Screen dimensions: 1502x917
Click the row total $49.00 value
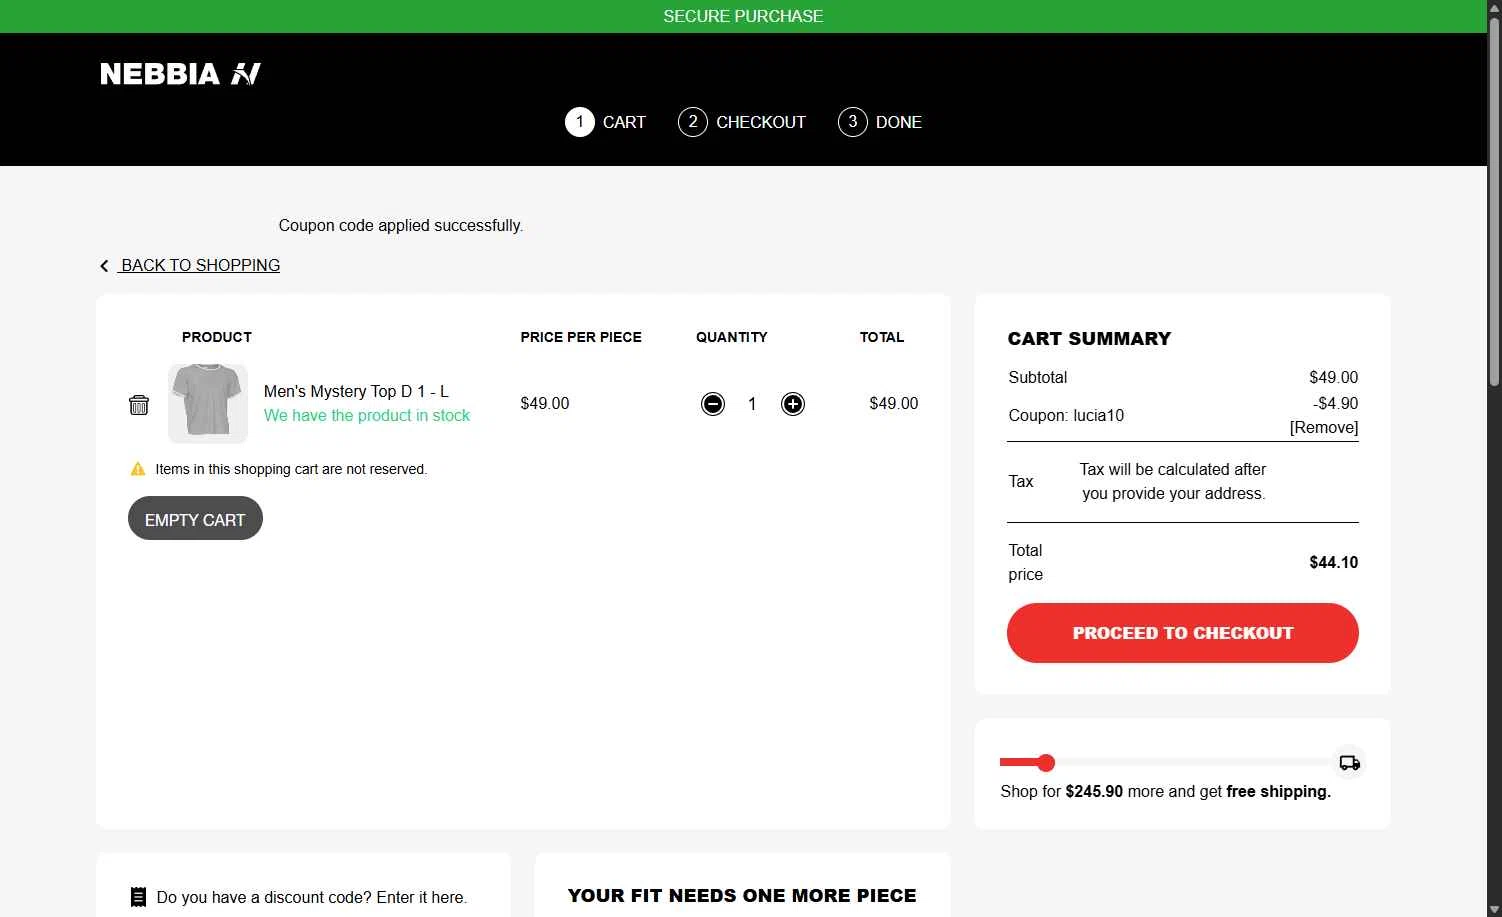[894, 404]
